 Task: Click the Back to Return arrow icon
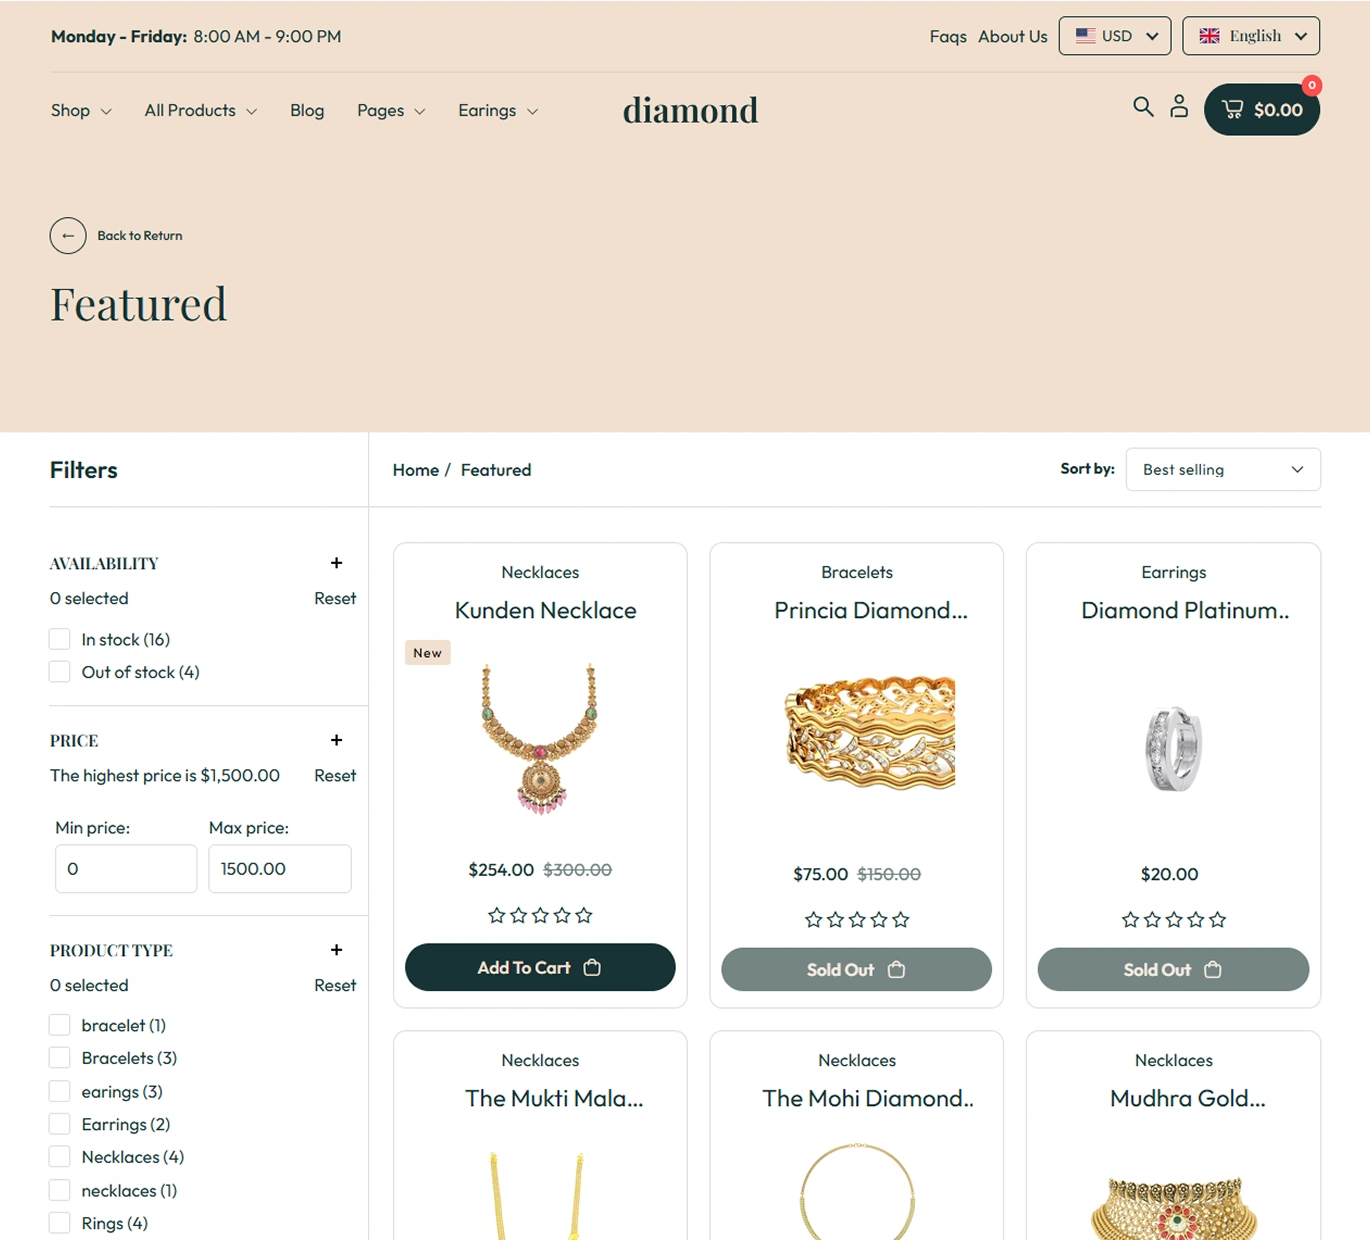(68, 236)
